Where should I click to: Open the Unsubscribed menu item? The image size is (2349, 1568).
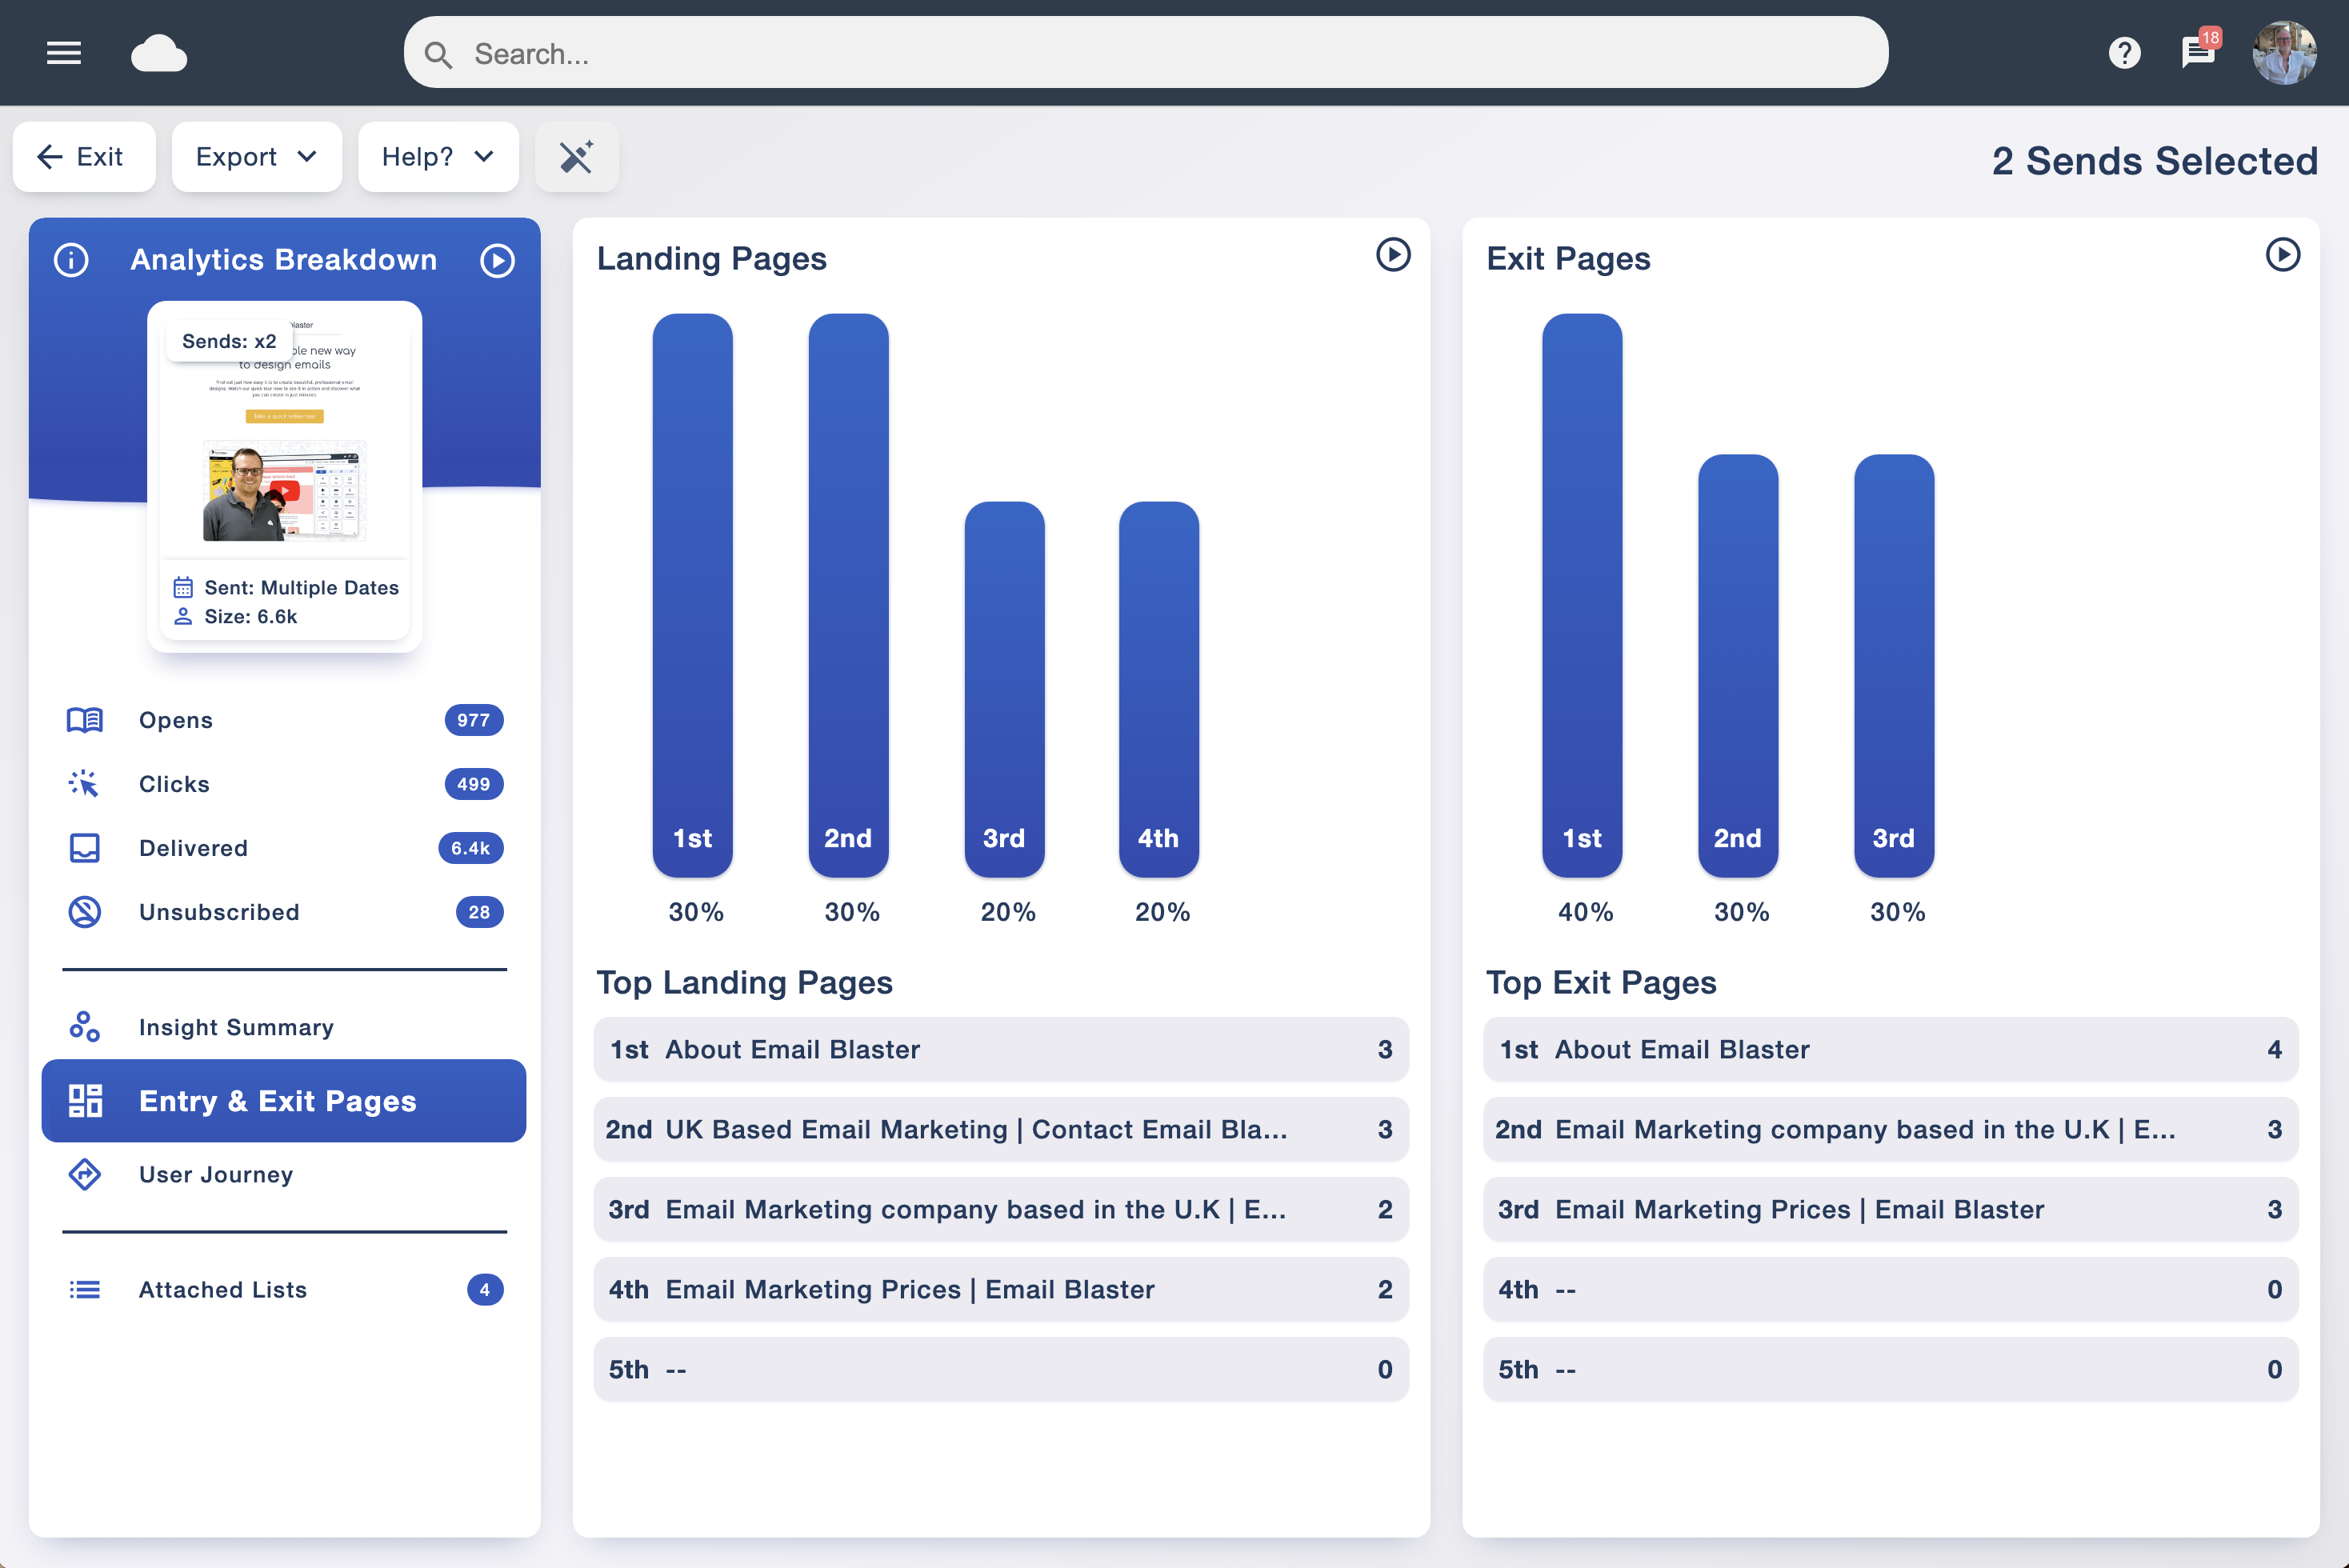(x=284, y=912)
